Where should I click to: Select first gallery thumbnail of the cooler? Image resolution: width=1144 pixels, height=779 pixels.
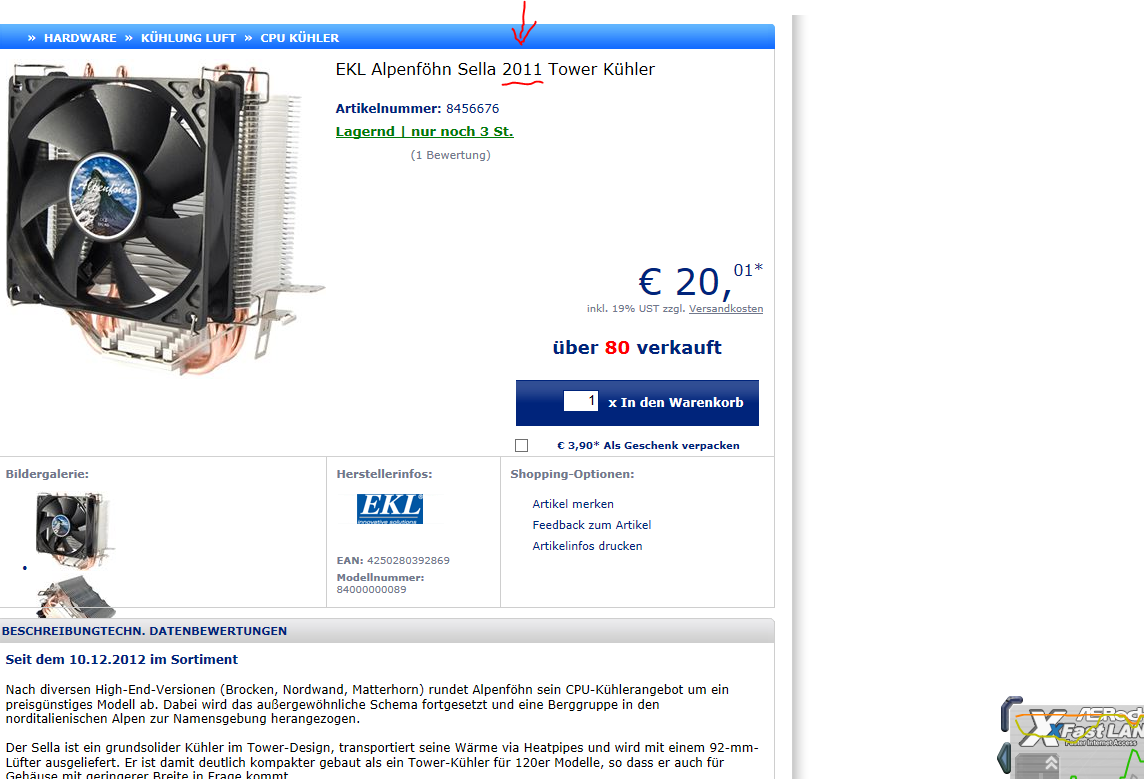click(x=74, y=531)
